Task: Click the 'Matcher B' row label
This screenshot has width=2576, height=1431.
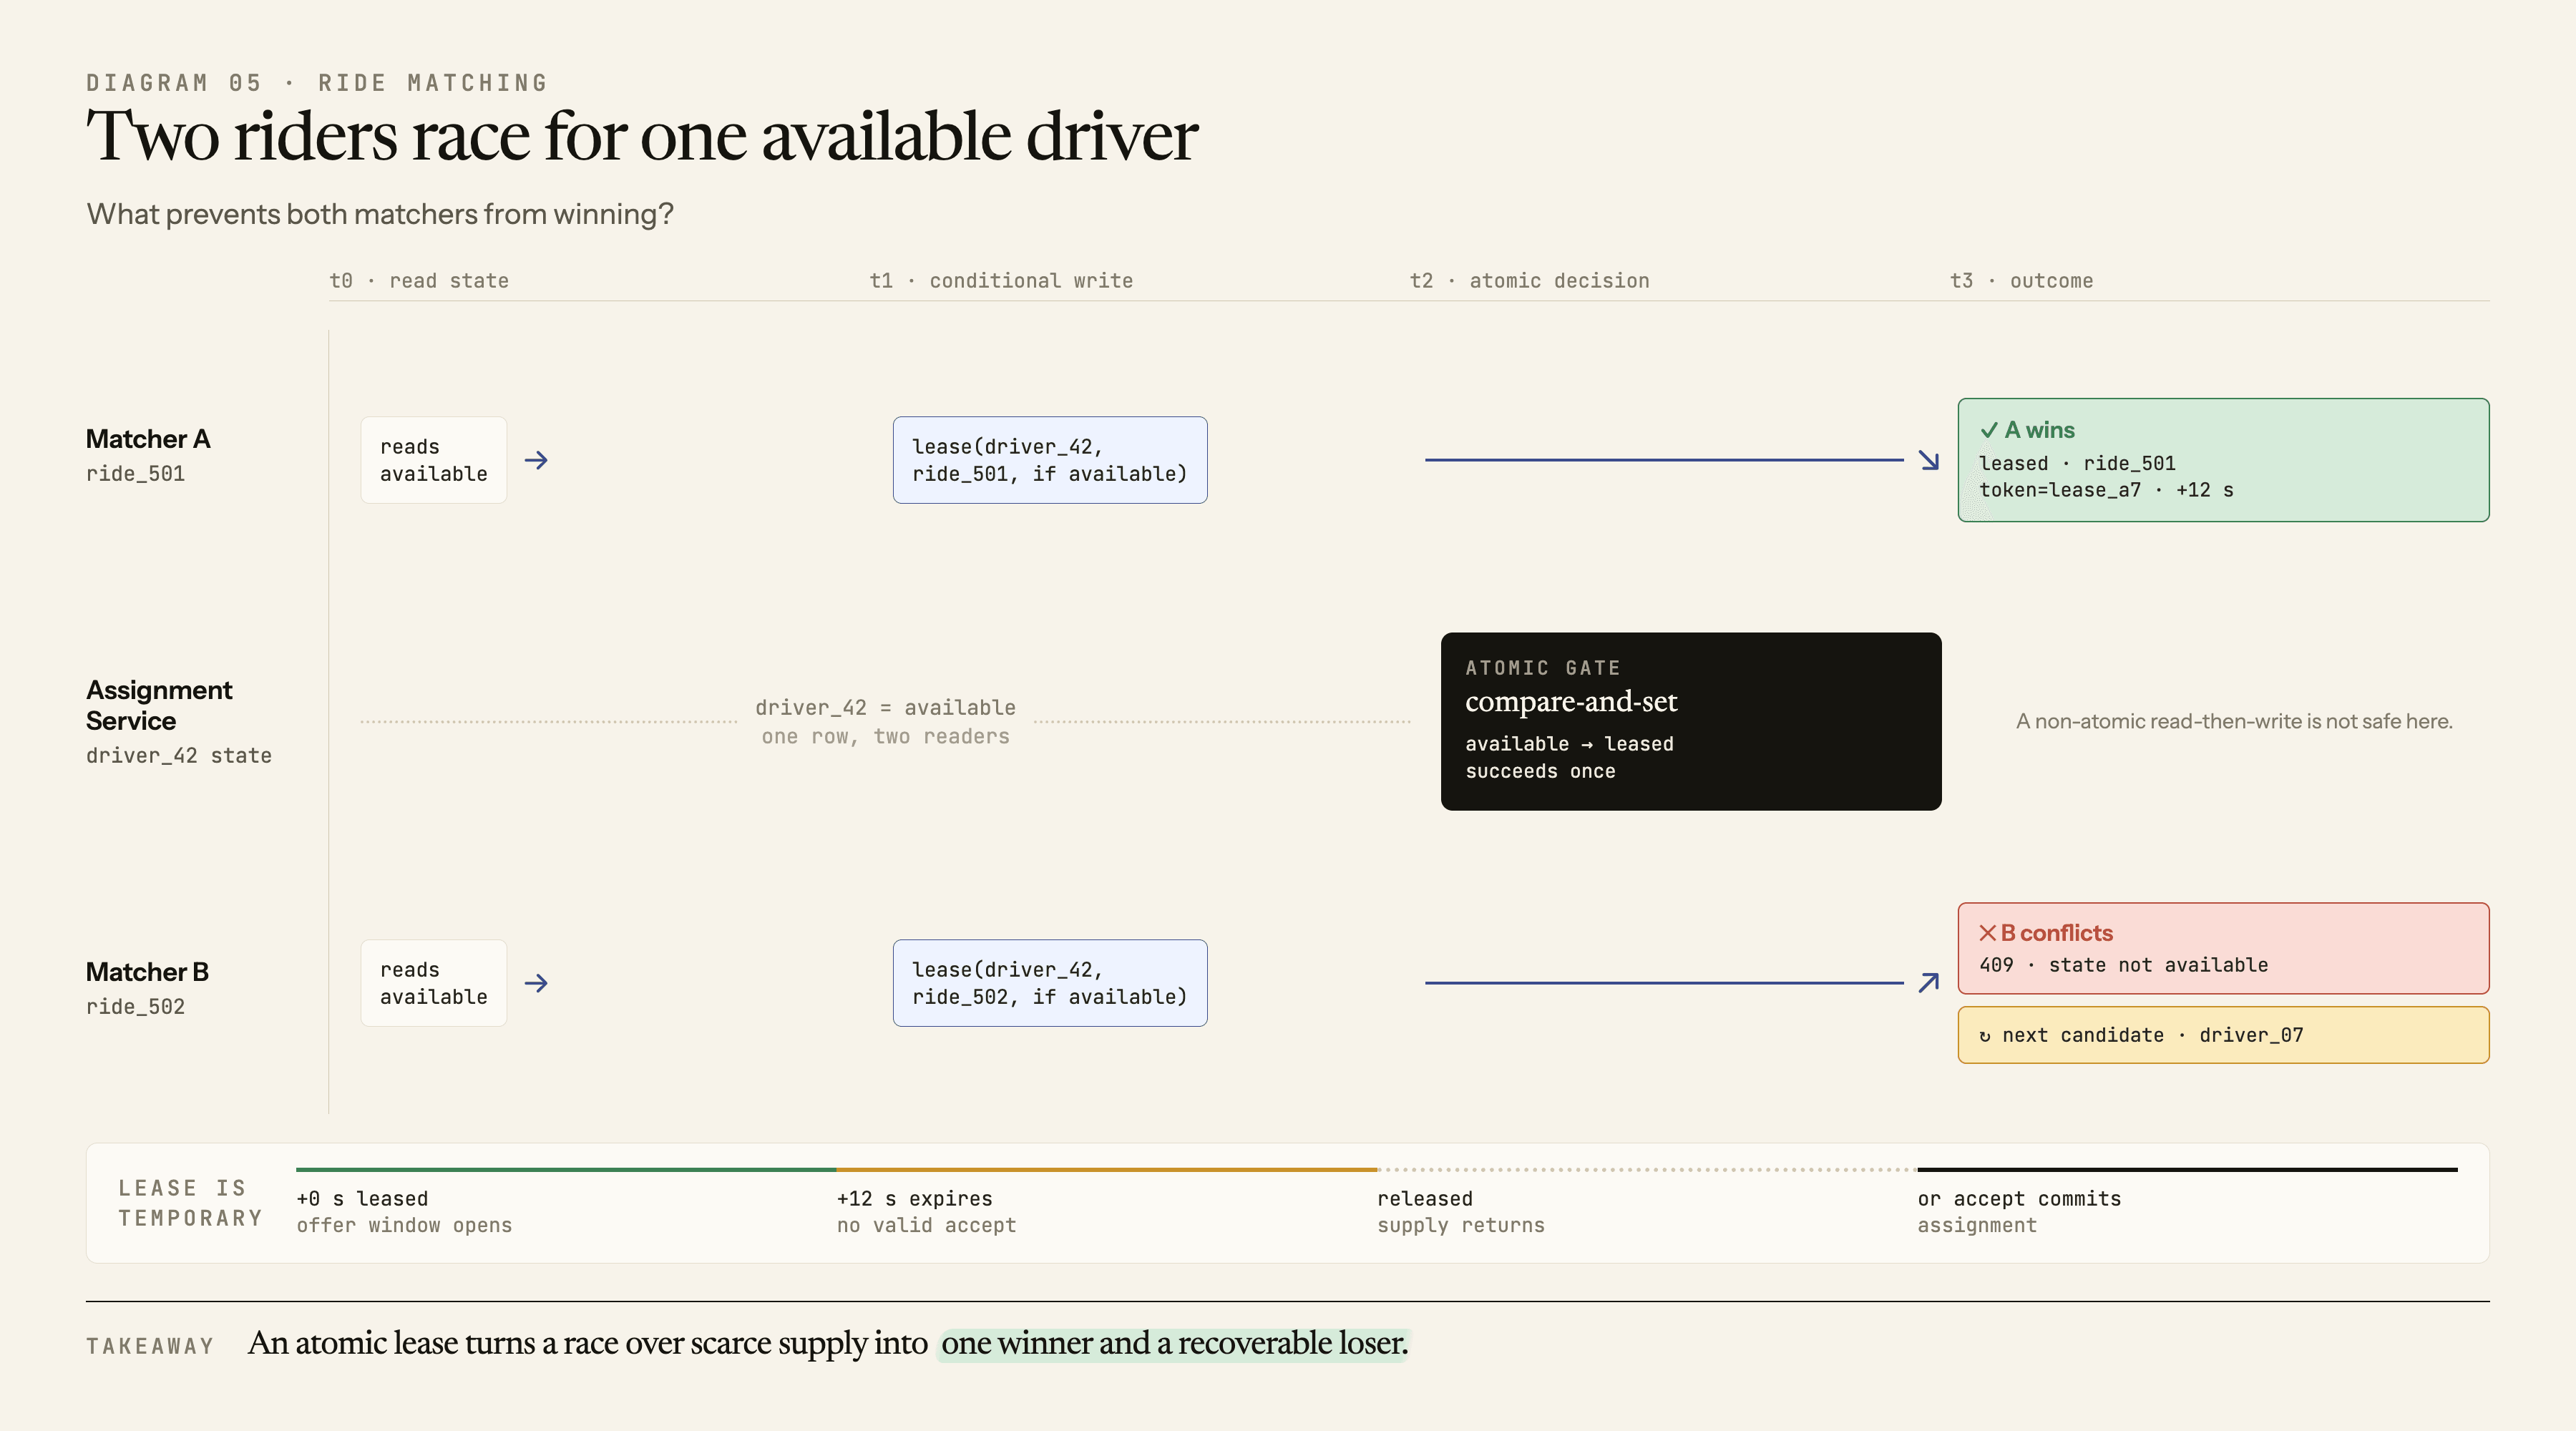Action: coord(147,972)
